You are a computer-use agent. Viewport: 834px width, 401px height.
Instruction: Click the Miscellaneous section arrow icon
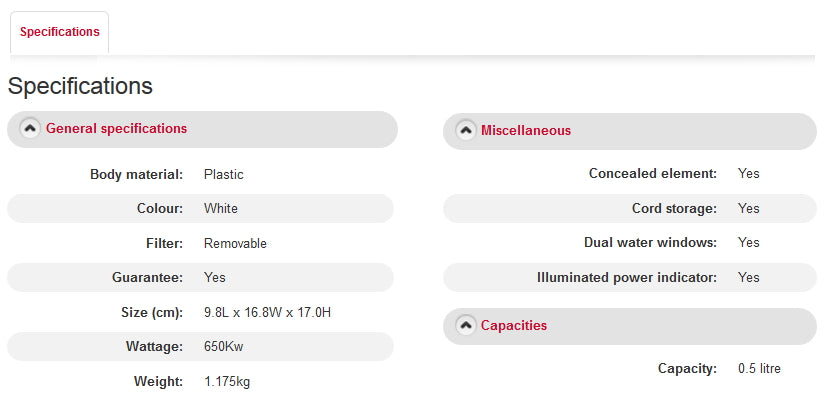coord(465,131)
